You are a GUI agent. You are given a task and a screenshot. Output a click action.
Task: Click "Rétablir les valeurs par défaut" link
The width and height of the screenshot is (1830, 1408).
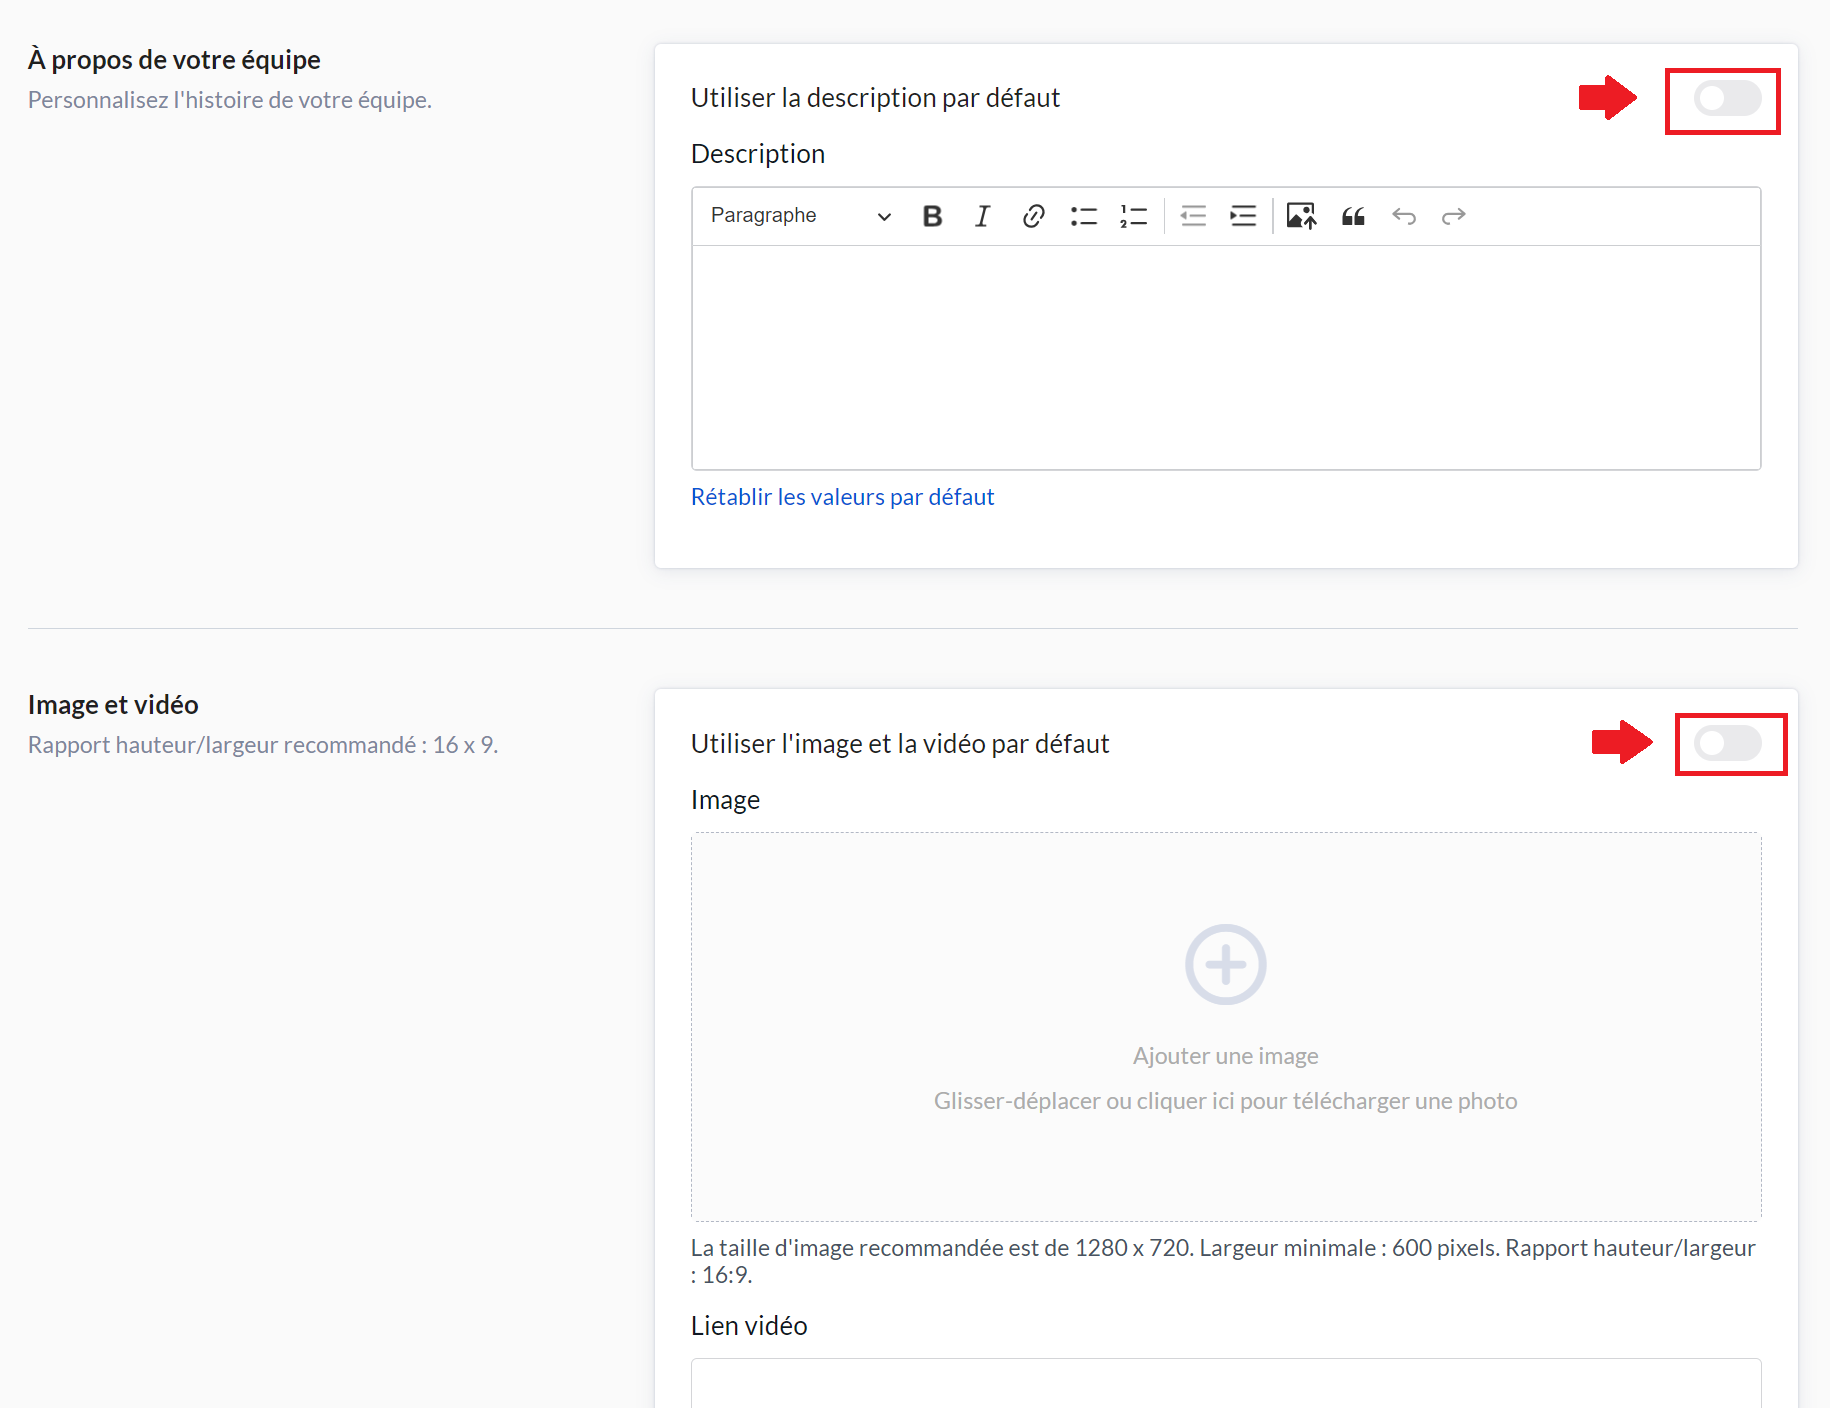[x=842, y=497]
